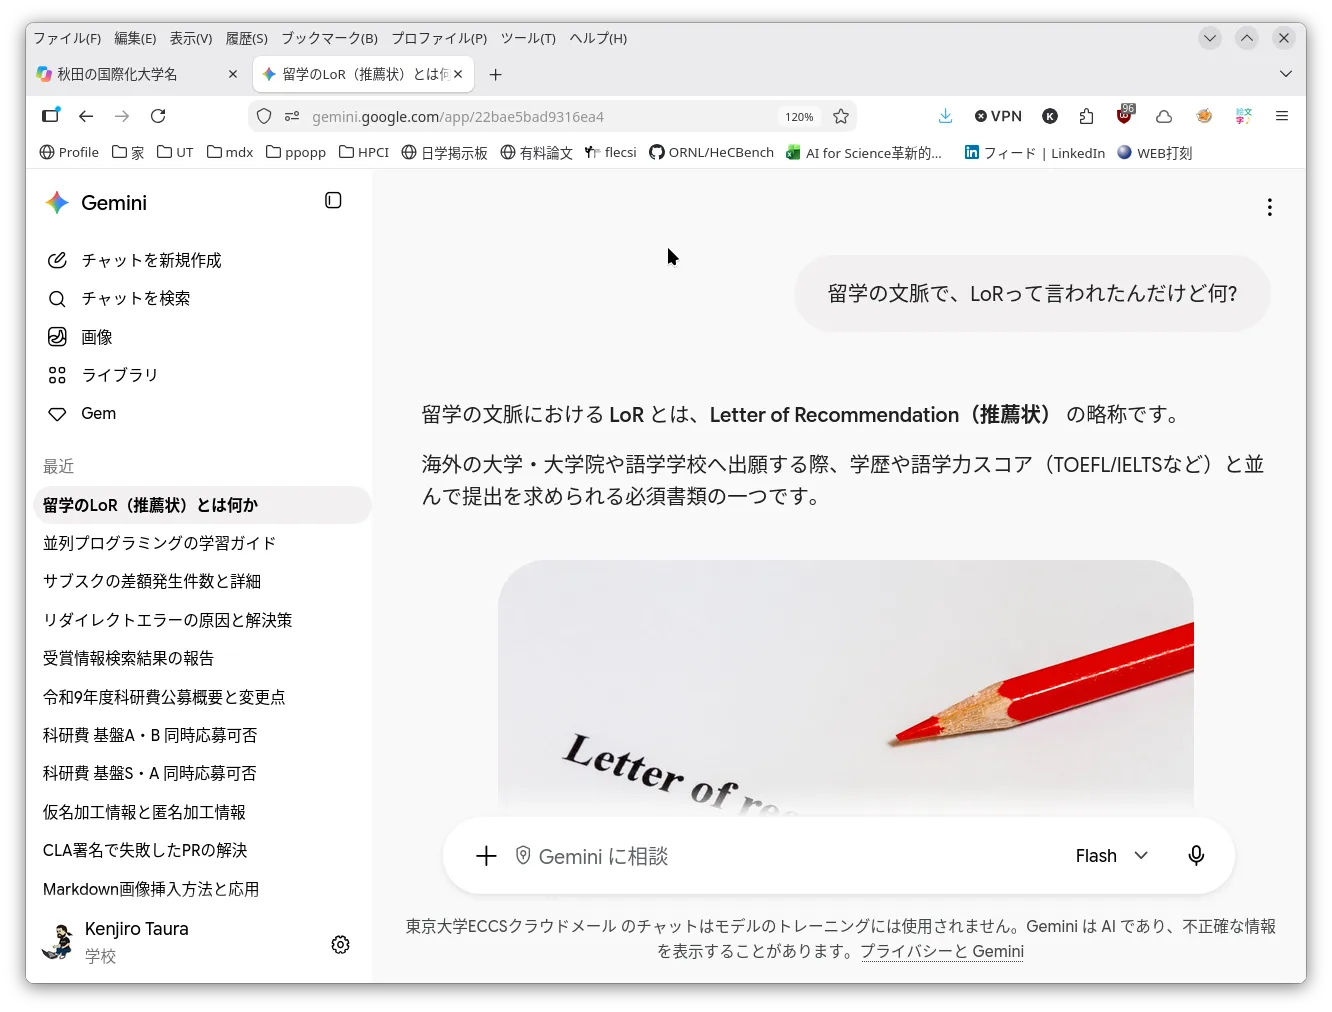Open the Profile bookmark
This screenshot has width=1332, height=1012.
[69, 152]
